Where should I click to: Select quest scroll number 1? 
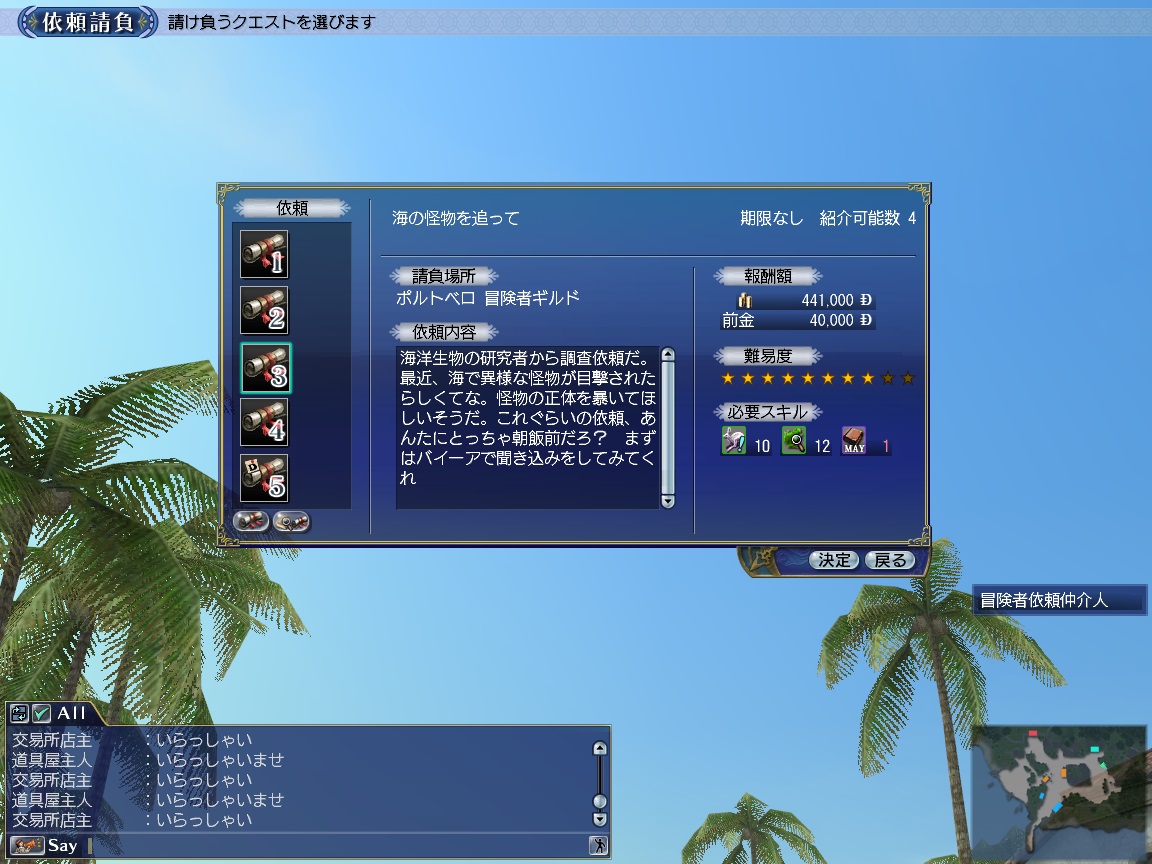pyautogui.click(x=264, y=255)
